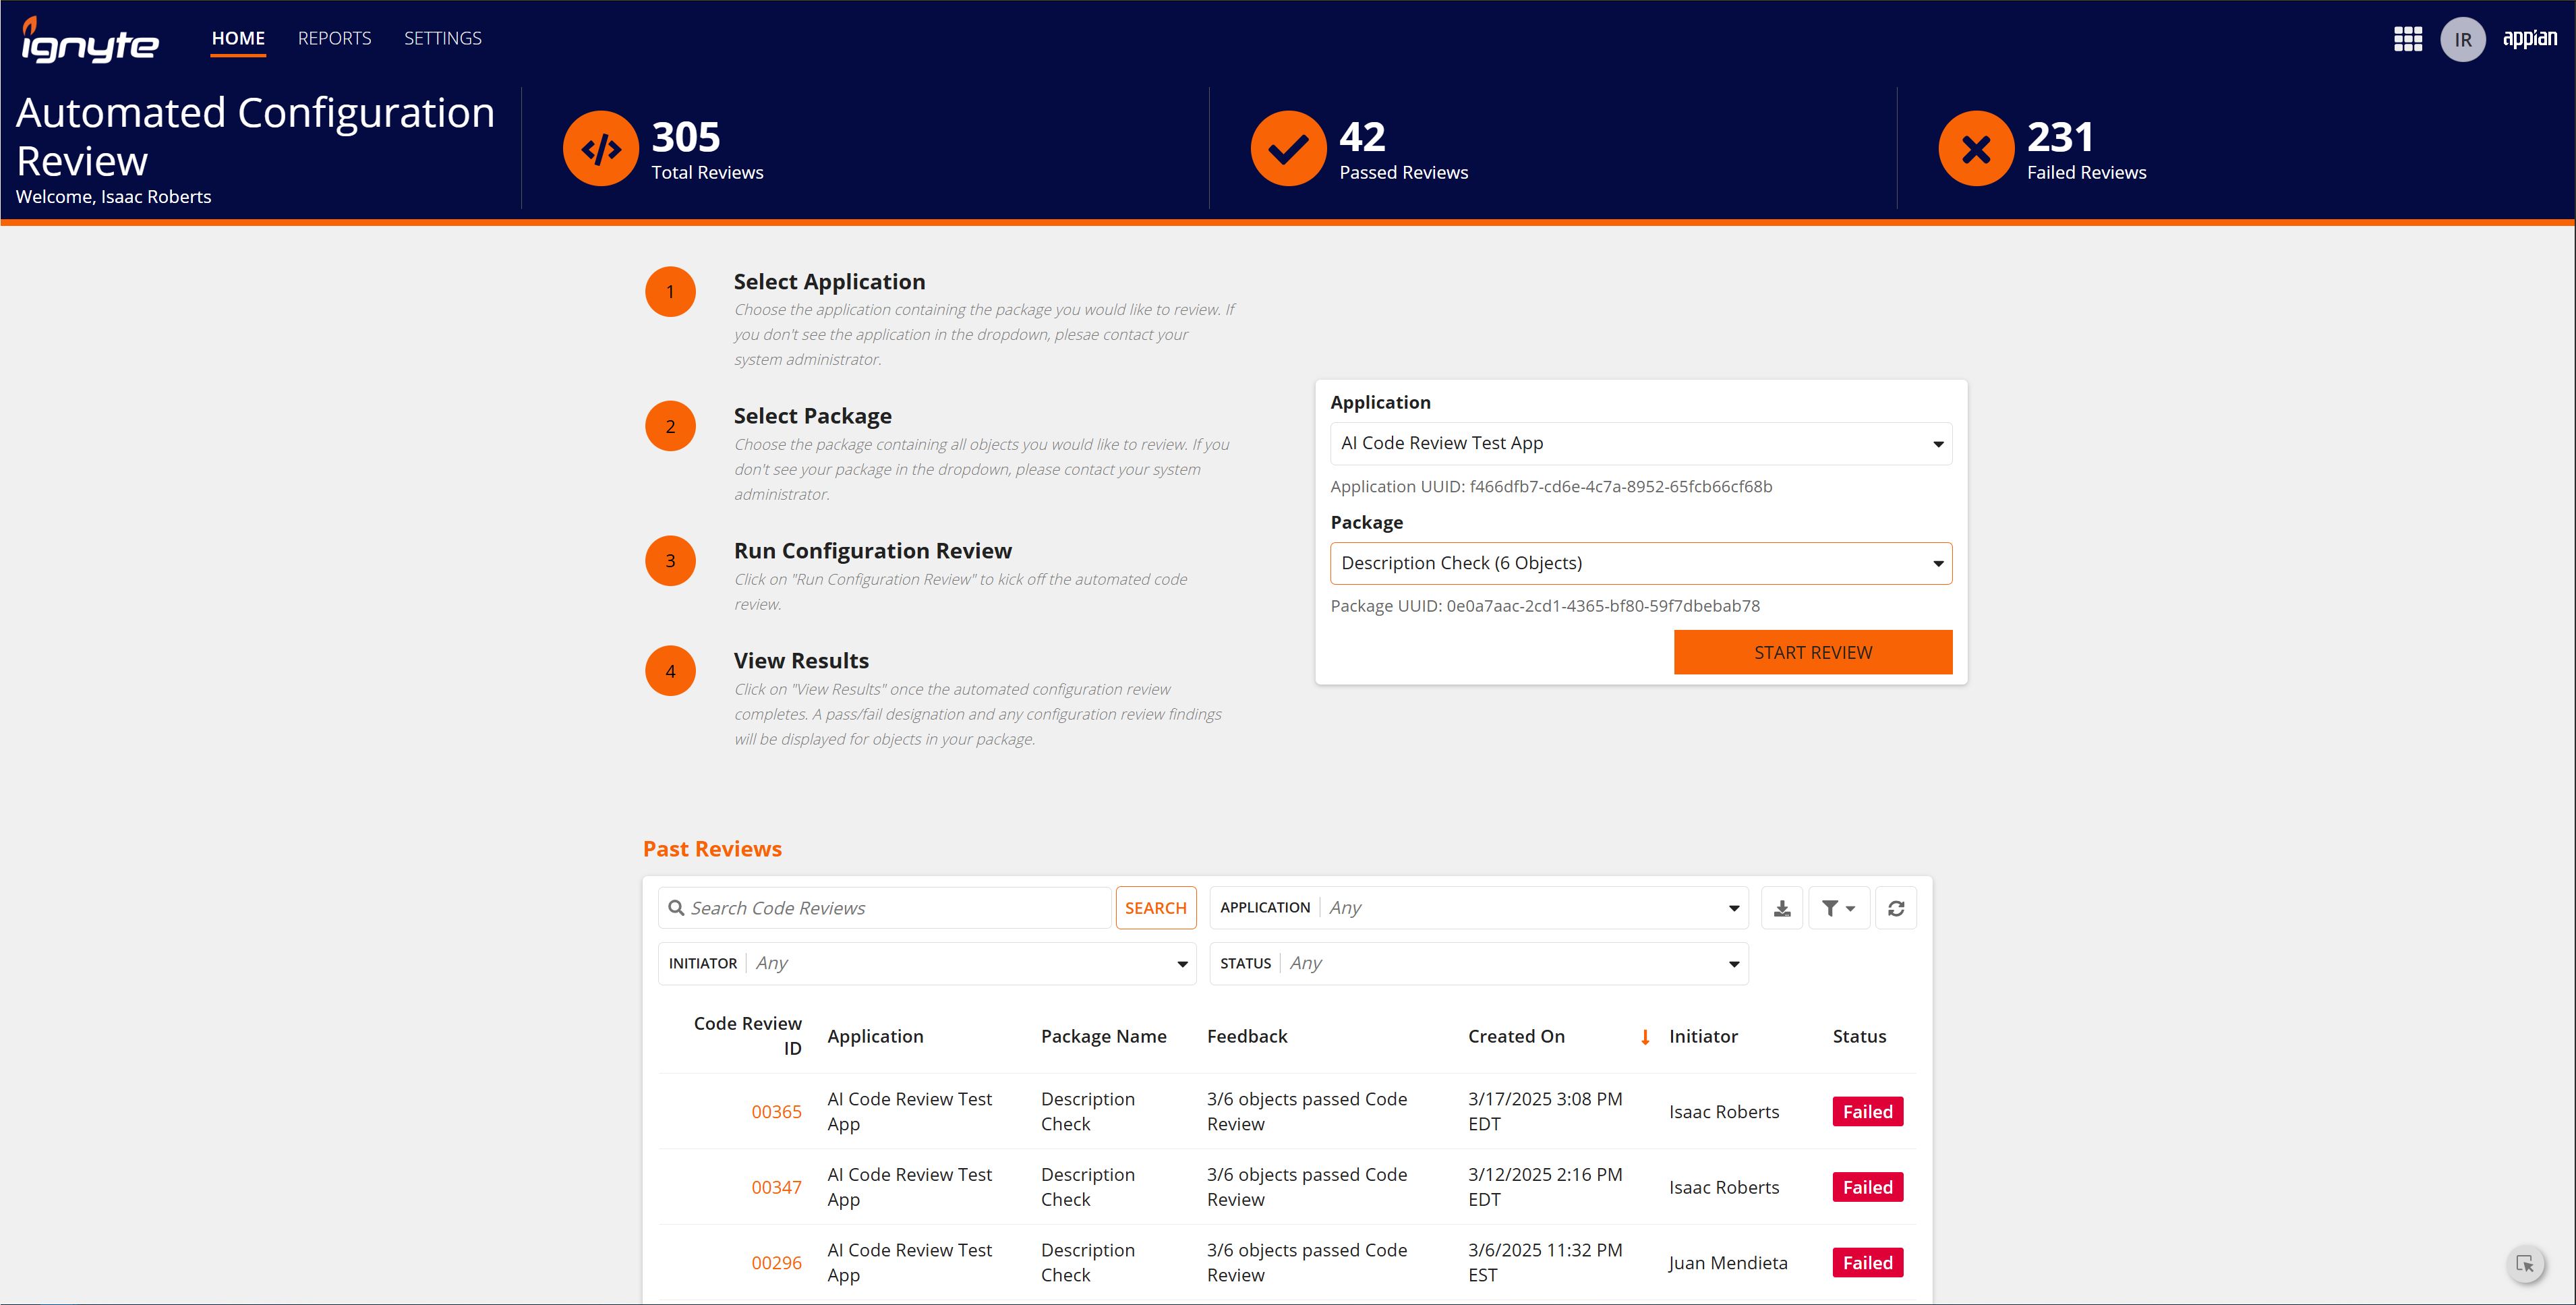Click the Package UUID text
The height and width of the screenshot is (1305, 2576).
click(x=1545, y=606)
